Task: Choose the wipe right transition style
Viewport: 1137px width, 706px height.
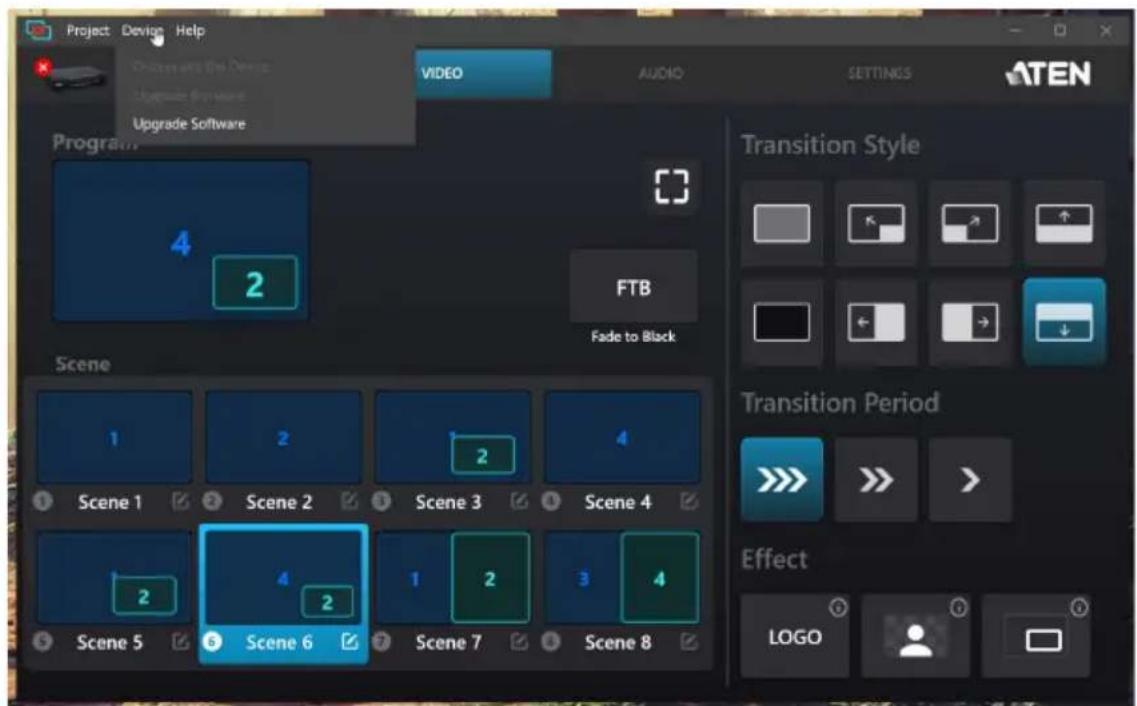Action: 969,322
